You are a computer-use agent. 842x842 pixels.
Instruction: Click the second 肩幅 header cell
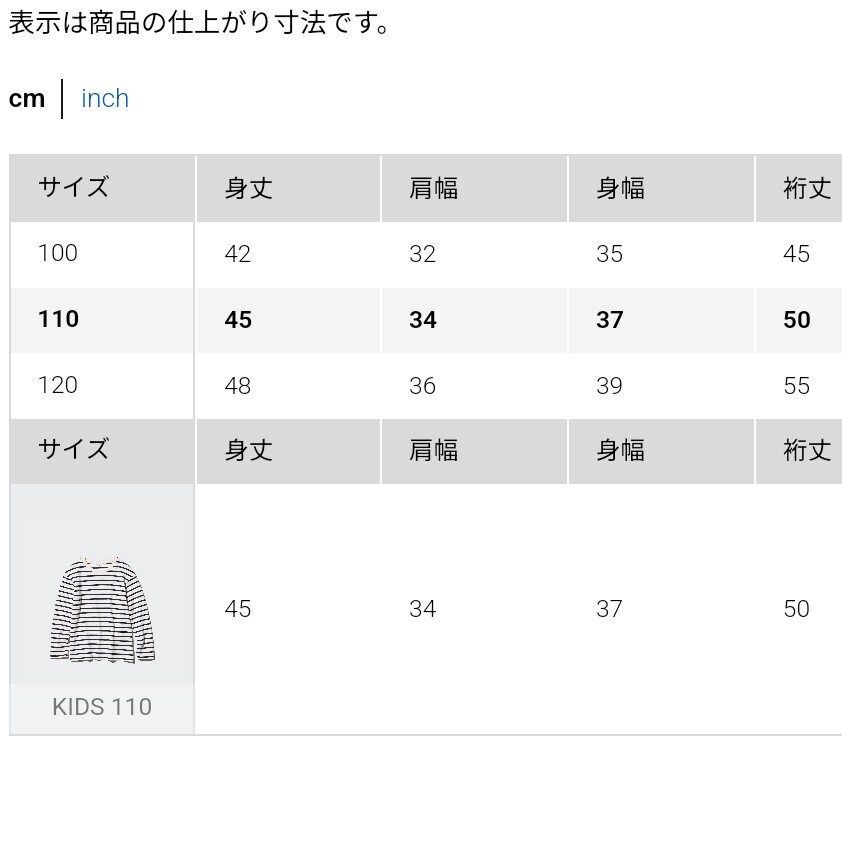(x=474, y=451)
